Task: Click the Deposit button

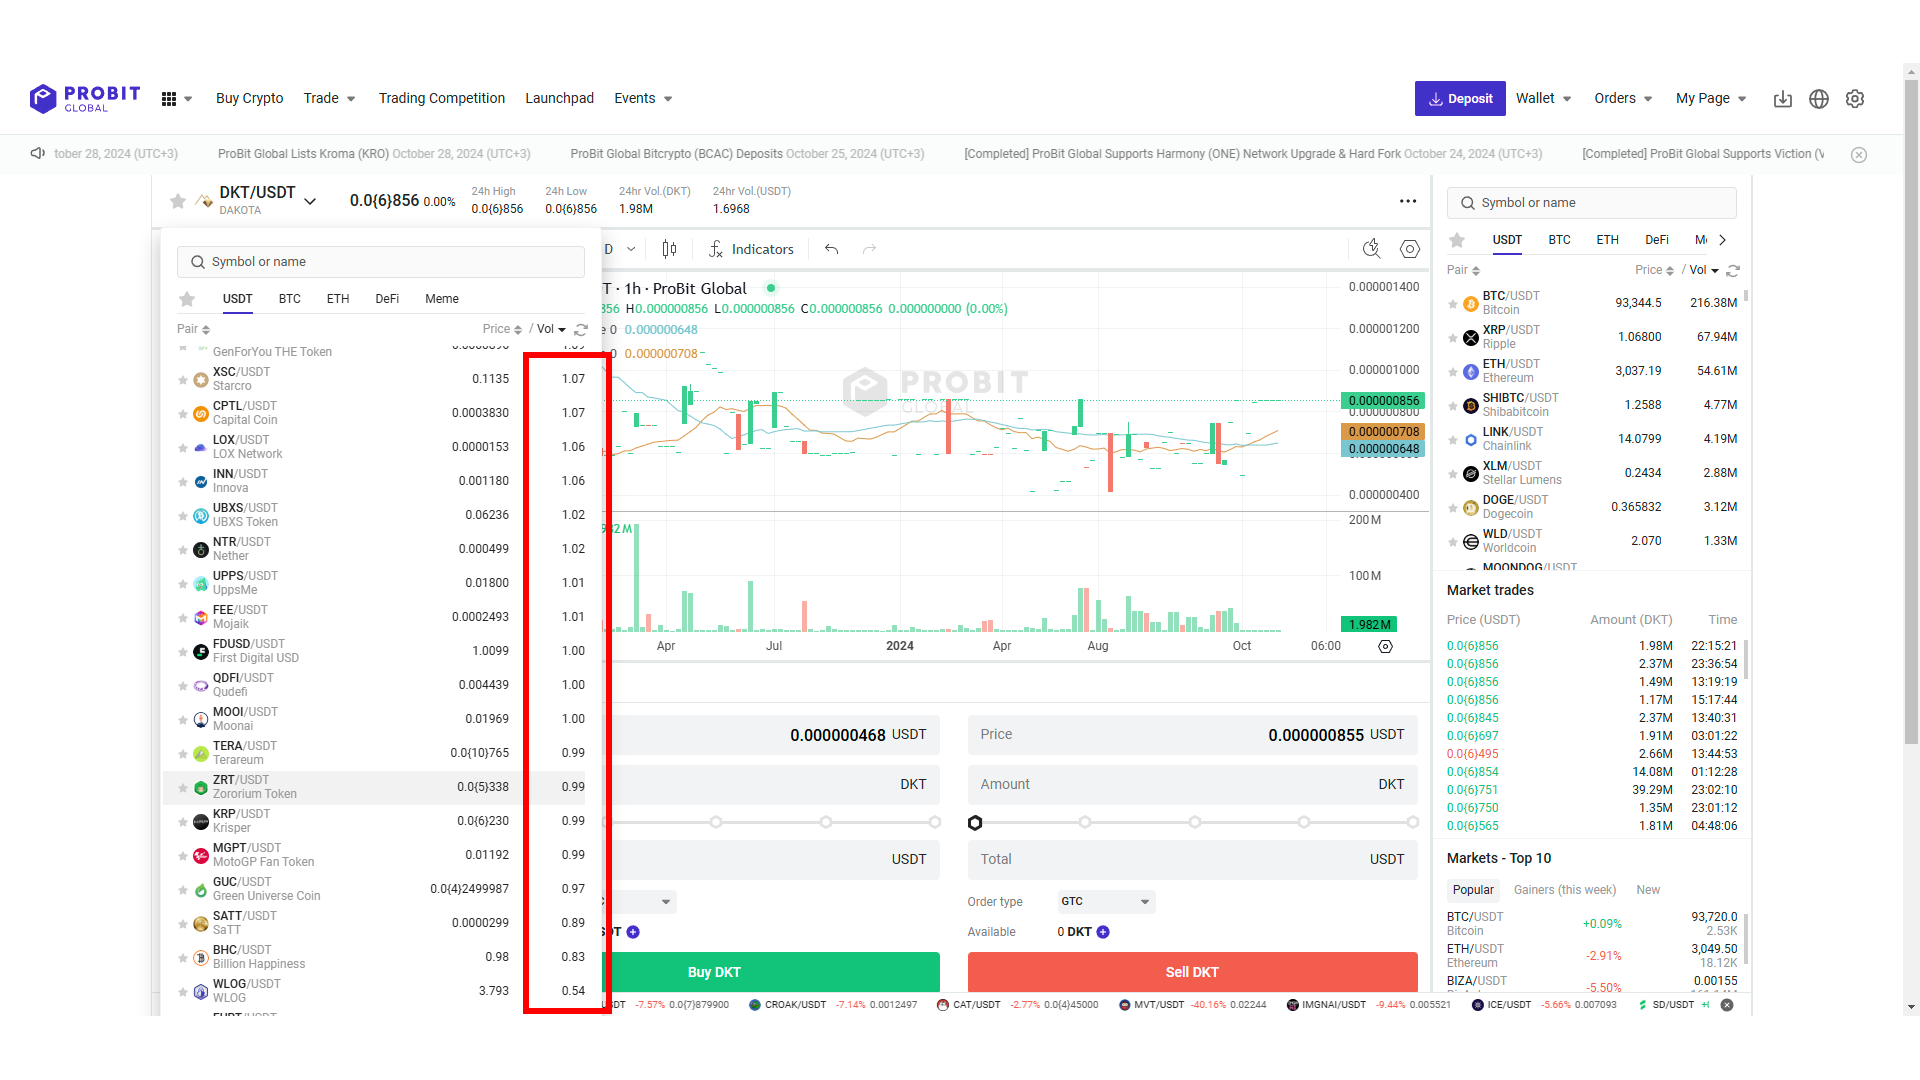Action: tap(1460, 98)
